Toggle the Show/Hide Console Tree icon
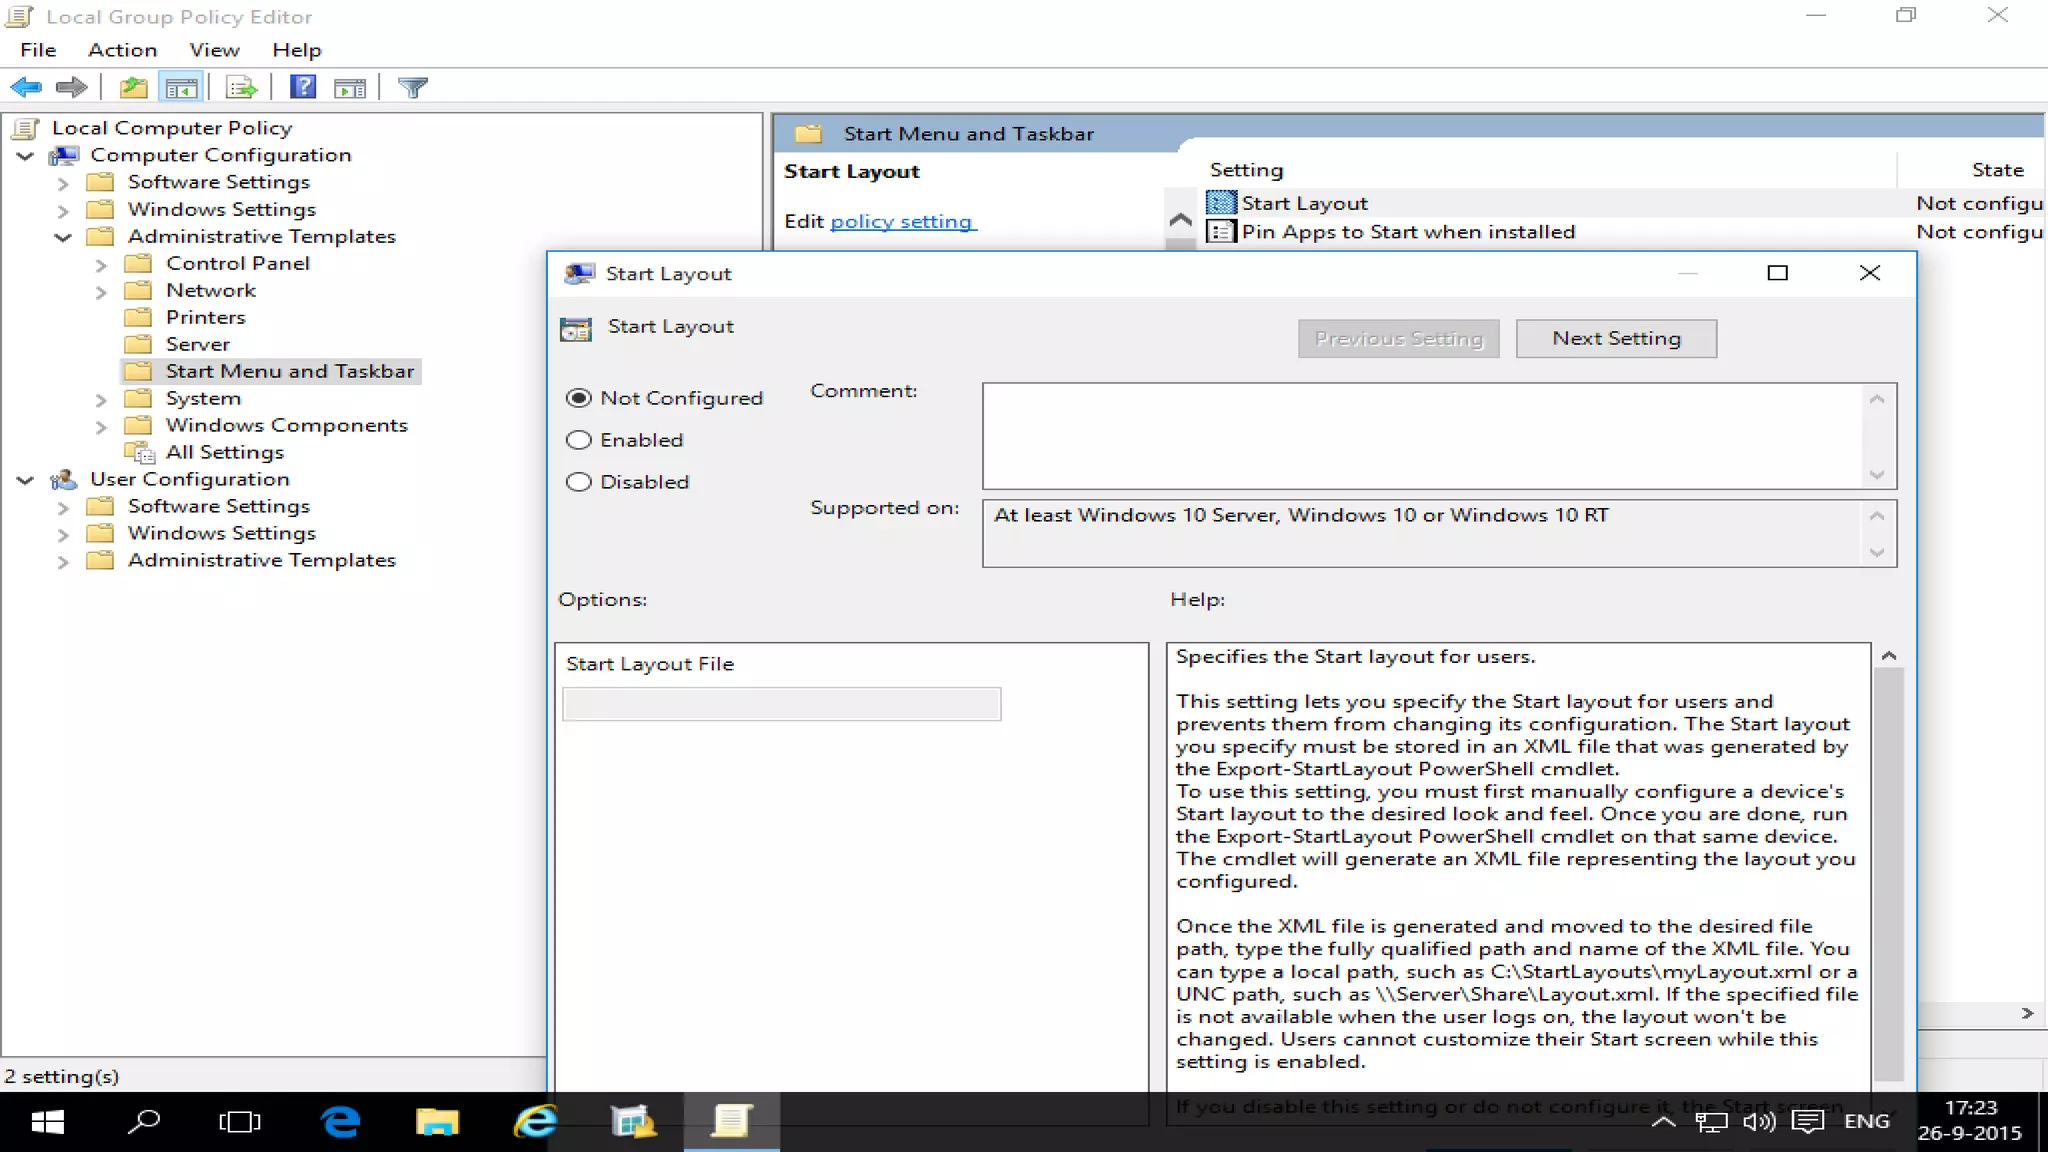The image size is (2048, 1152). tap(182, 88)
